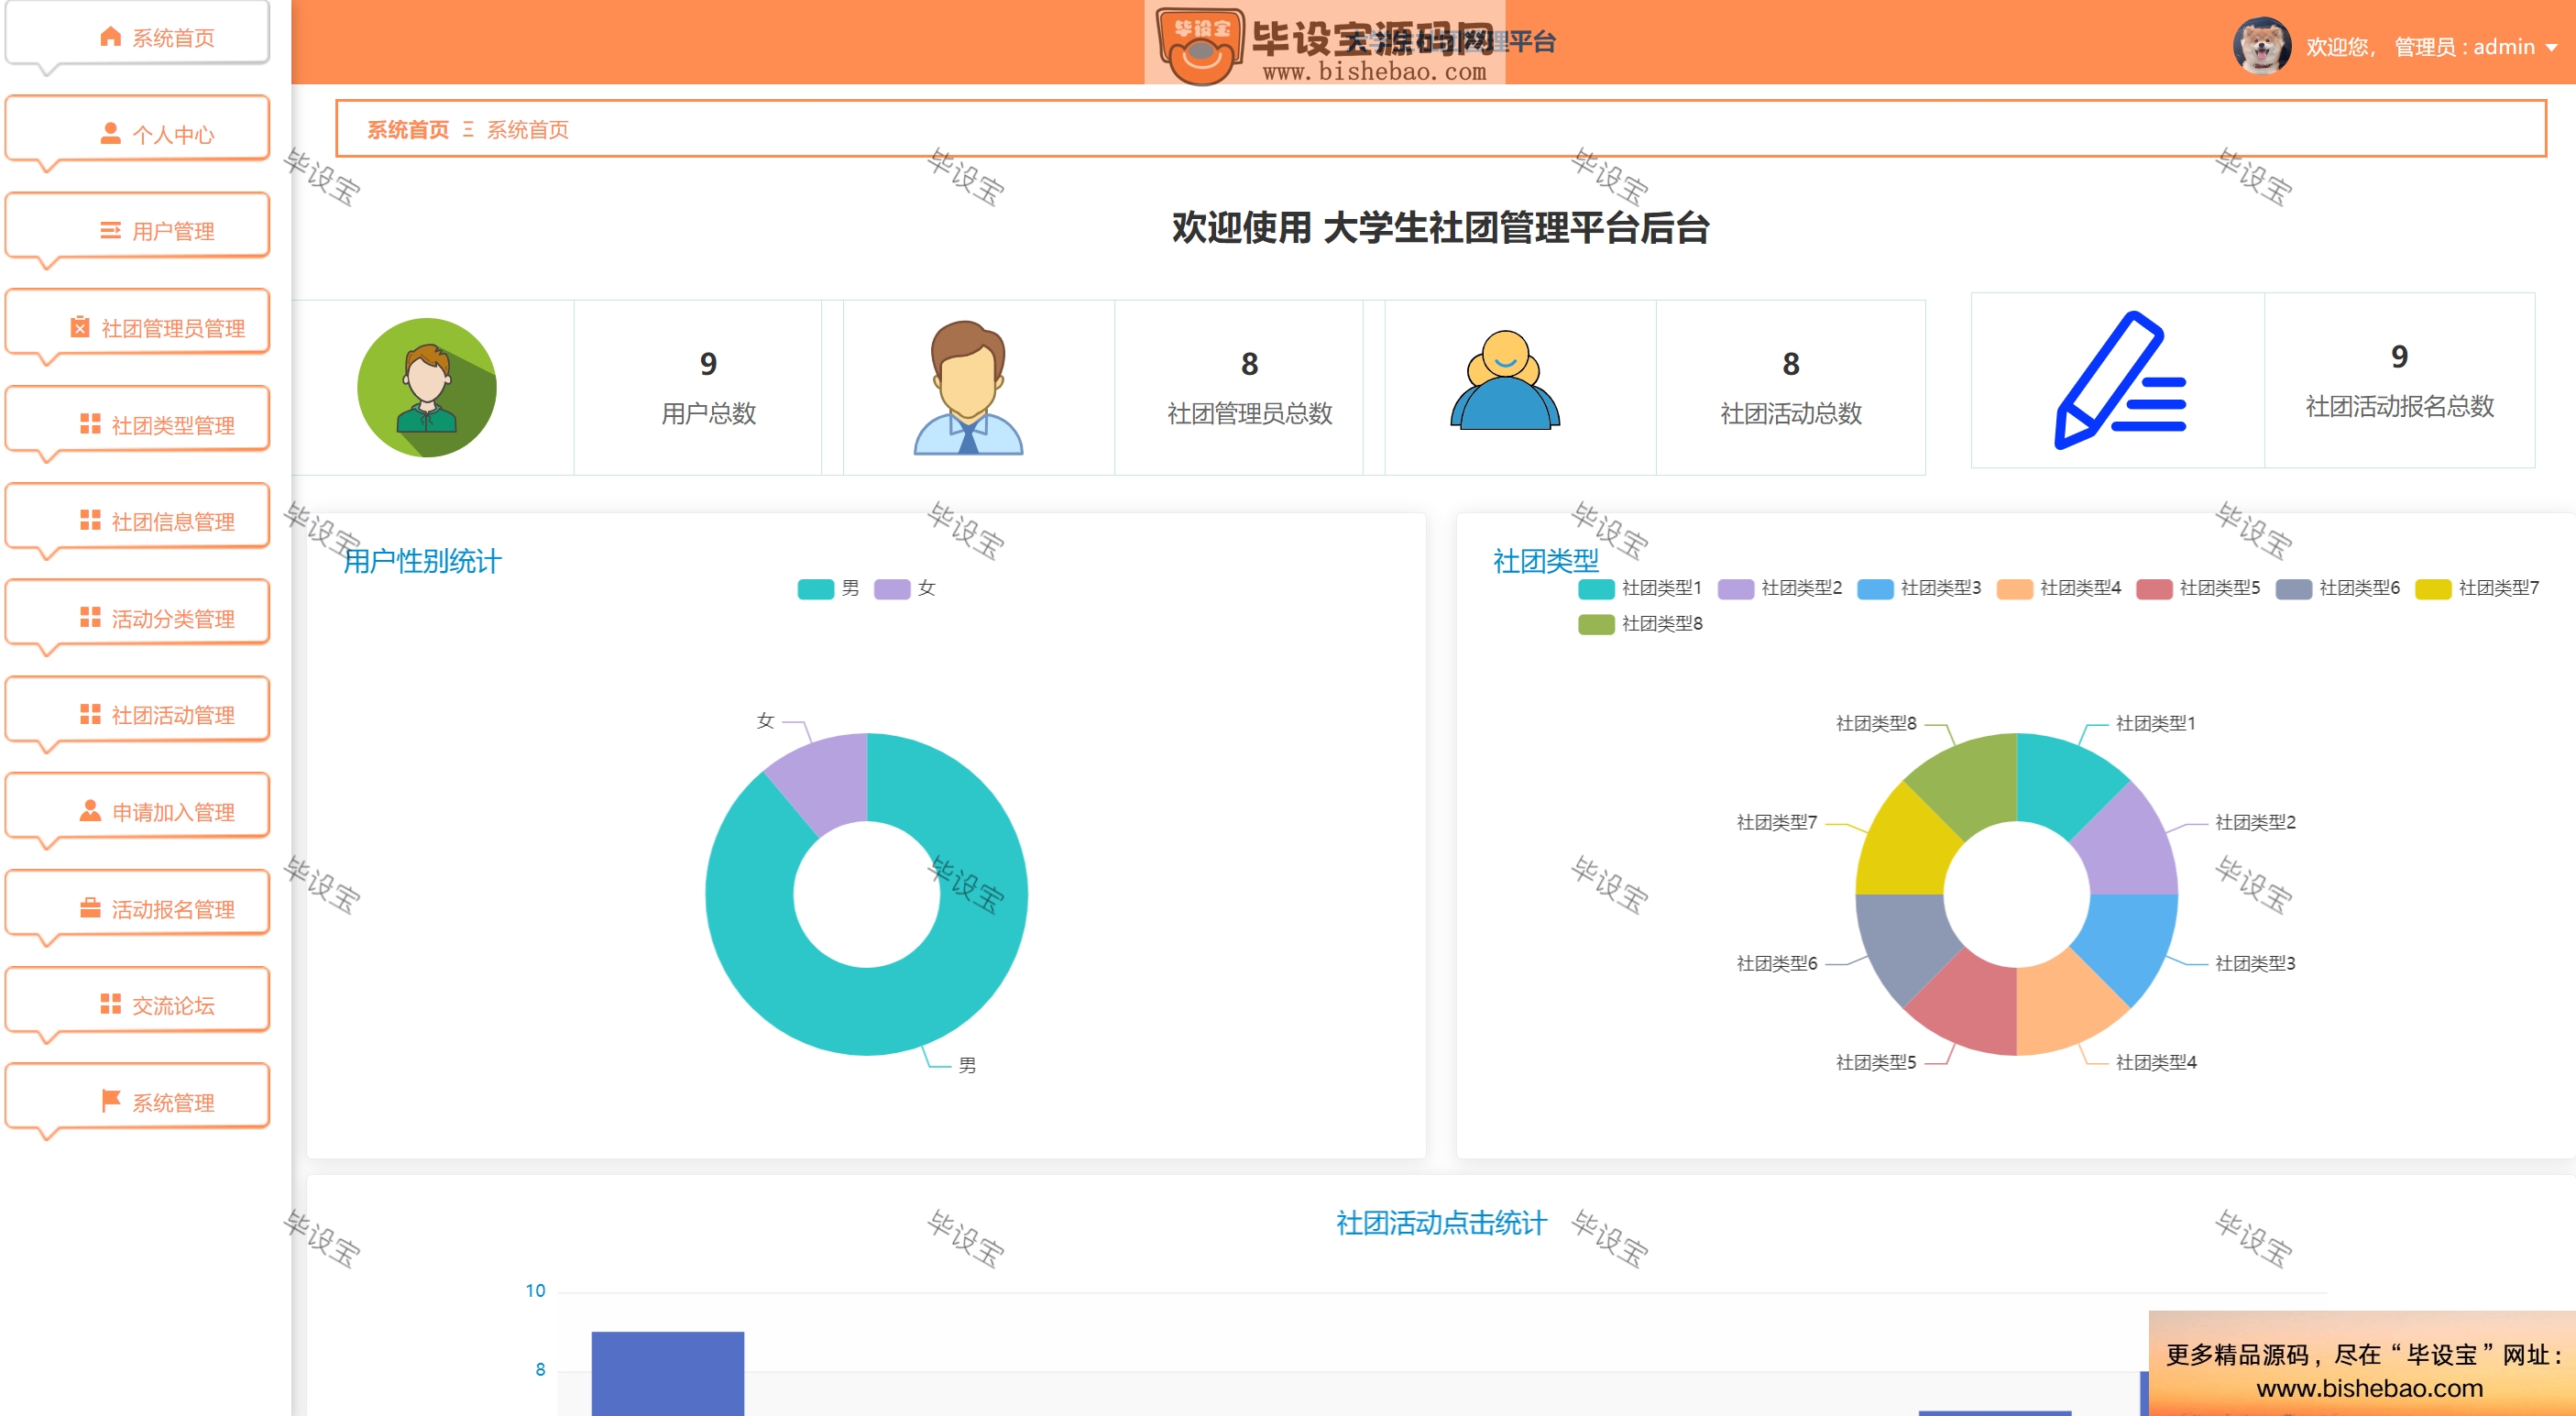Click bold 系统首页 breadcrumb link
Screen dimensions: 2576x1416
tap(408, 130)
